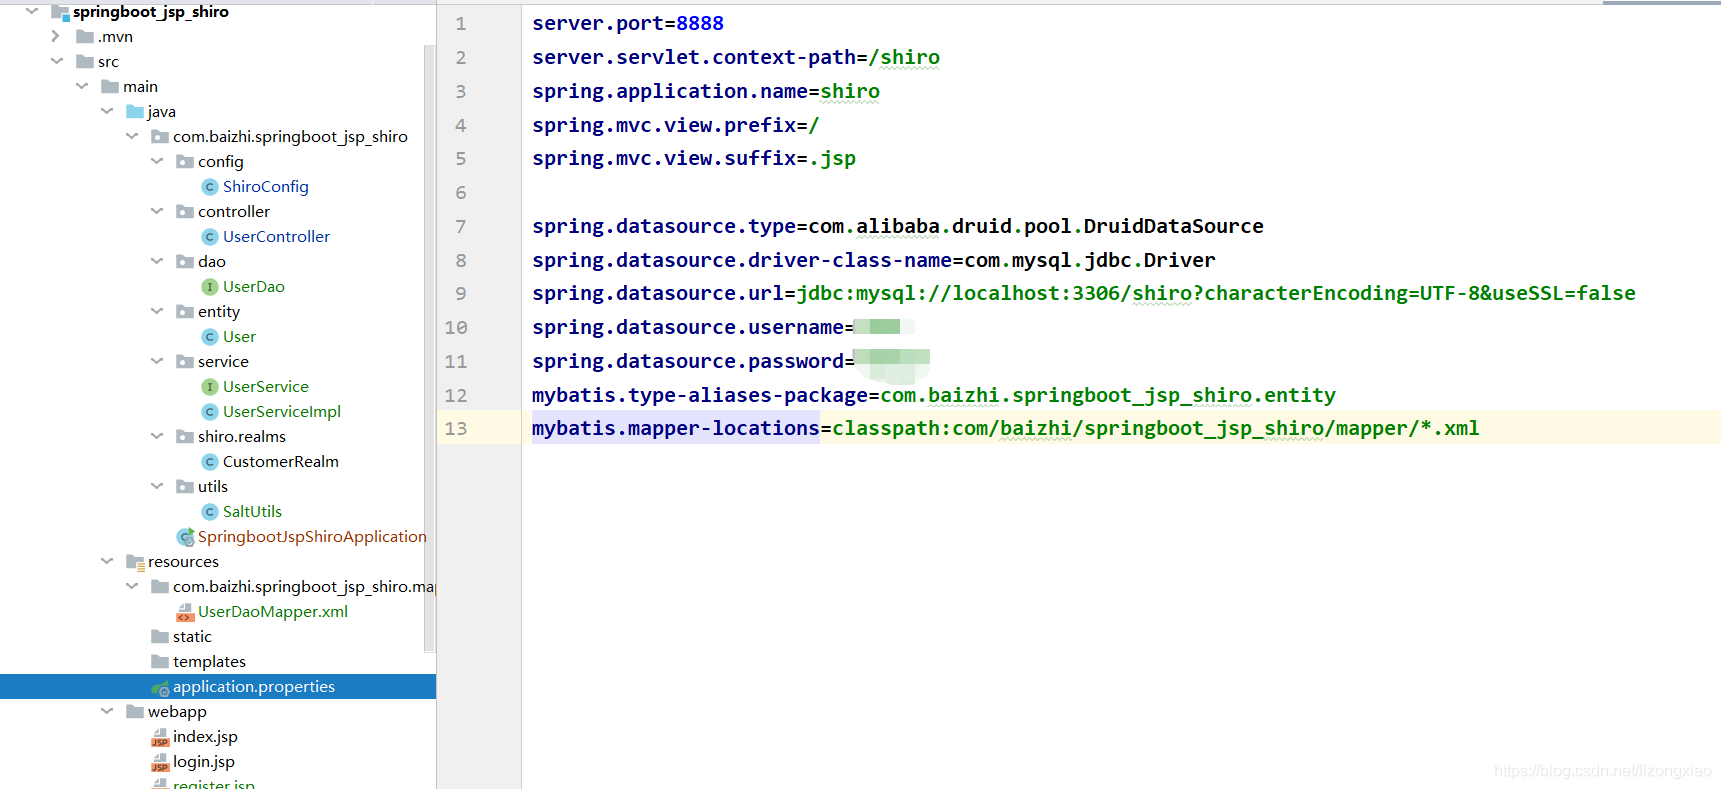Click the application.properties file icon
Screen dimensions: 1721x789
pyautogui.click(x=160, y=688)
